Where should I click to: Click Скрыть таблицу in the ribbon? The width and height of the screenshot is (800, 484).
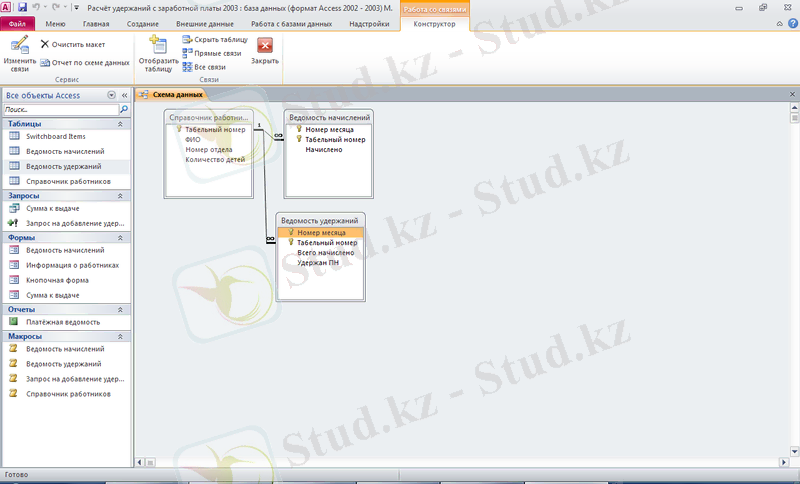pos(215,39)
